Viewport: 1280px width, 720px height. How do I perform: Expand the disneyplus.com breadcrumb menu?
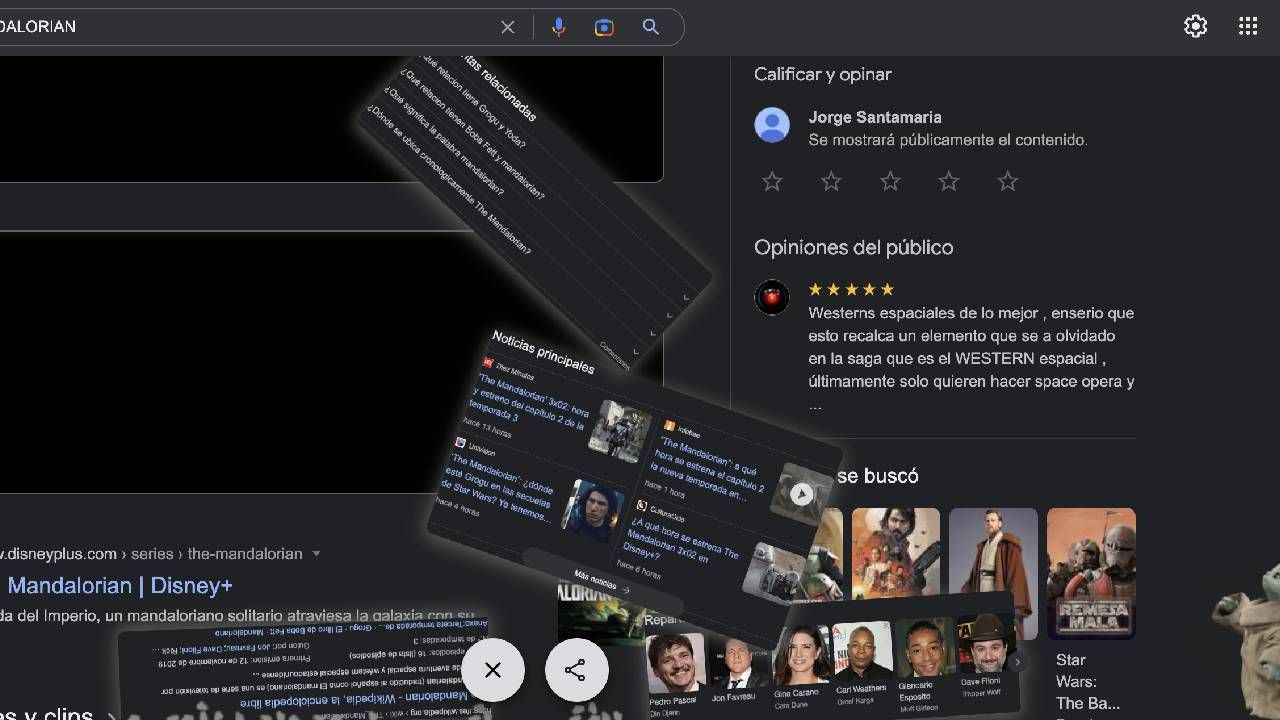tap(317, 553)
